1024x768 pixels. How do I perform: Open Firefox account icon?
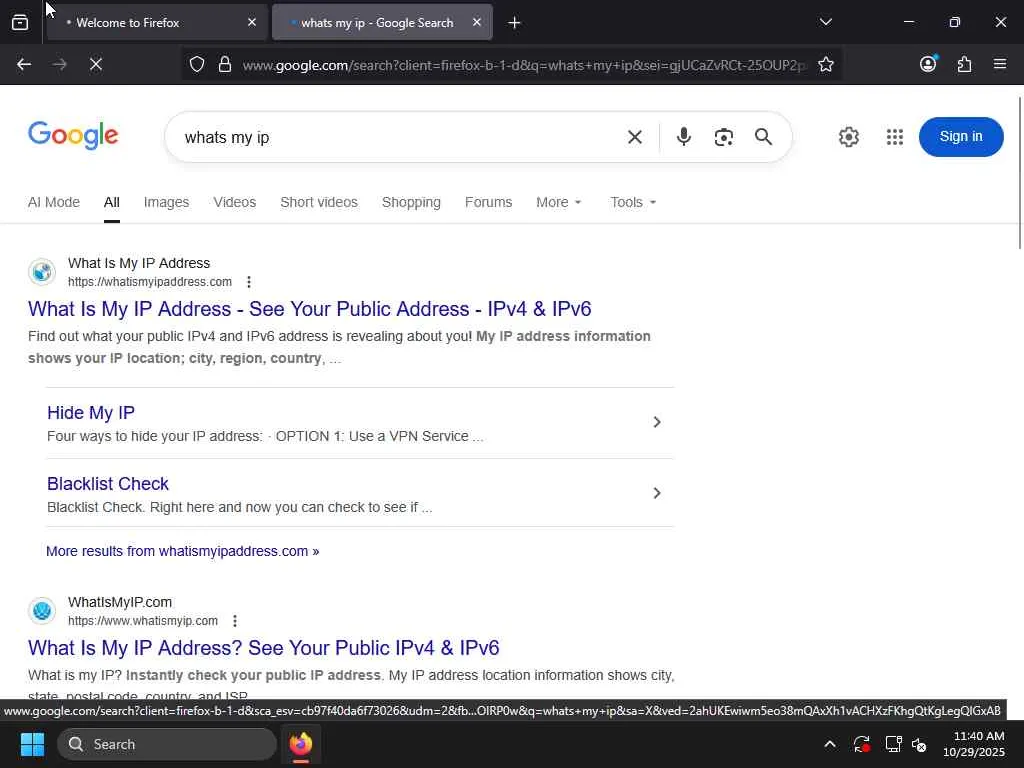pyautogui.click(x=929, y=64)
